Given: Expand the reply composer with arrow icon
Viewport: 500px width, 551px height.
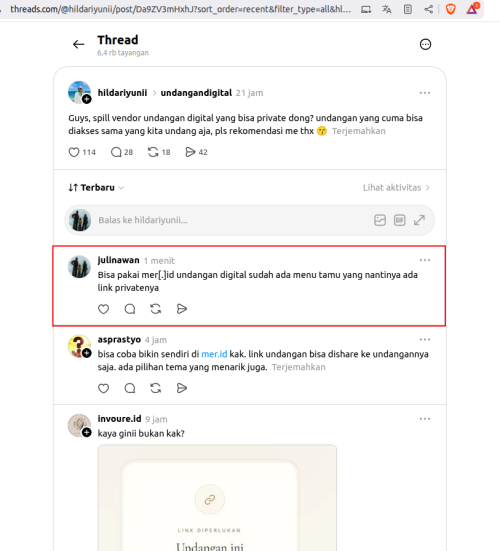Looking at the screenshot, I should coord(419,220).
